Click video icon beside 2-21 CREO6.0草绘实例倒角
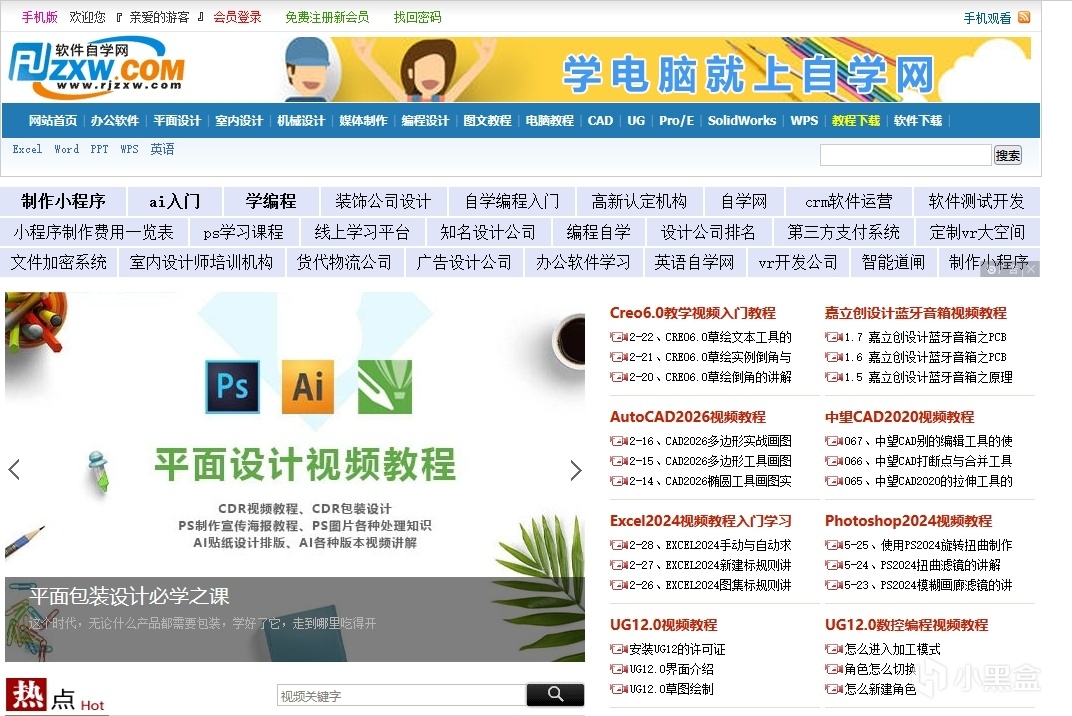Screen dimensions: 1072x716 [619, 357]
